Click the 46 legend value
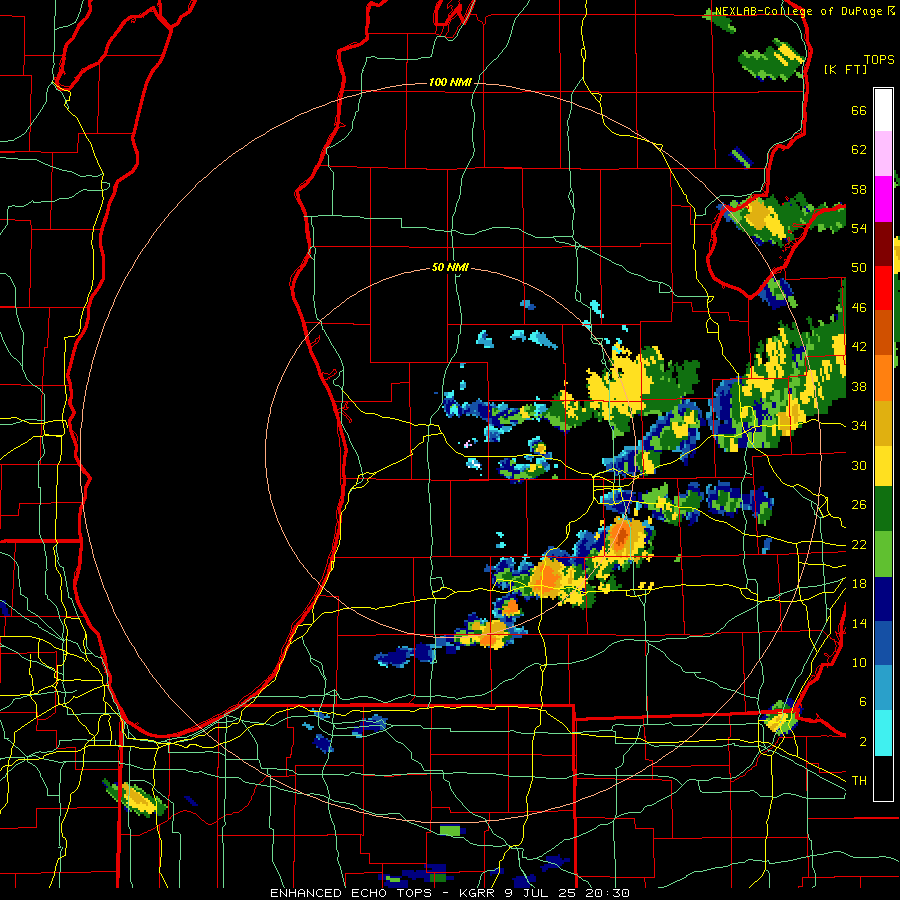The image size is (900, 900). pyautogui.click(x=859, y=308)
